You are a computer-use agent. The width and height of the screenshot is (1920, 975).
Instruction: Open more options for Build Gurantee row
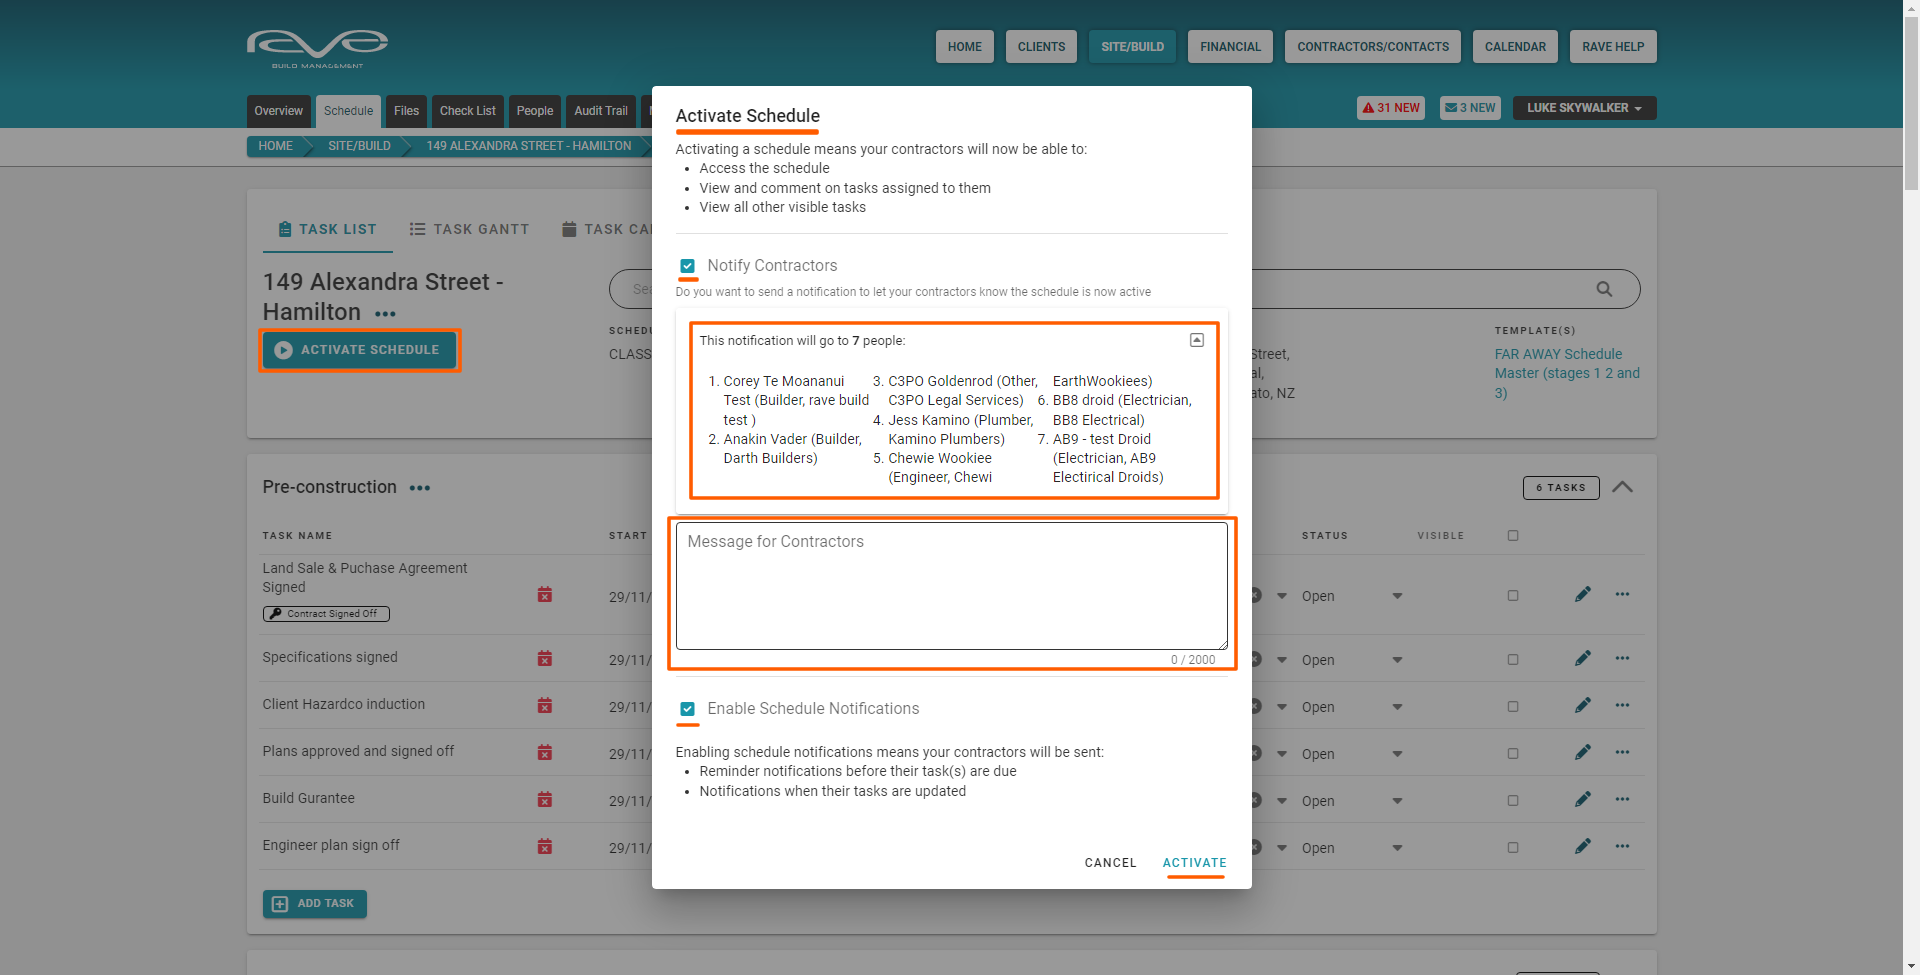point(1622,799)
